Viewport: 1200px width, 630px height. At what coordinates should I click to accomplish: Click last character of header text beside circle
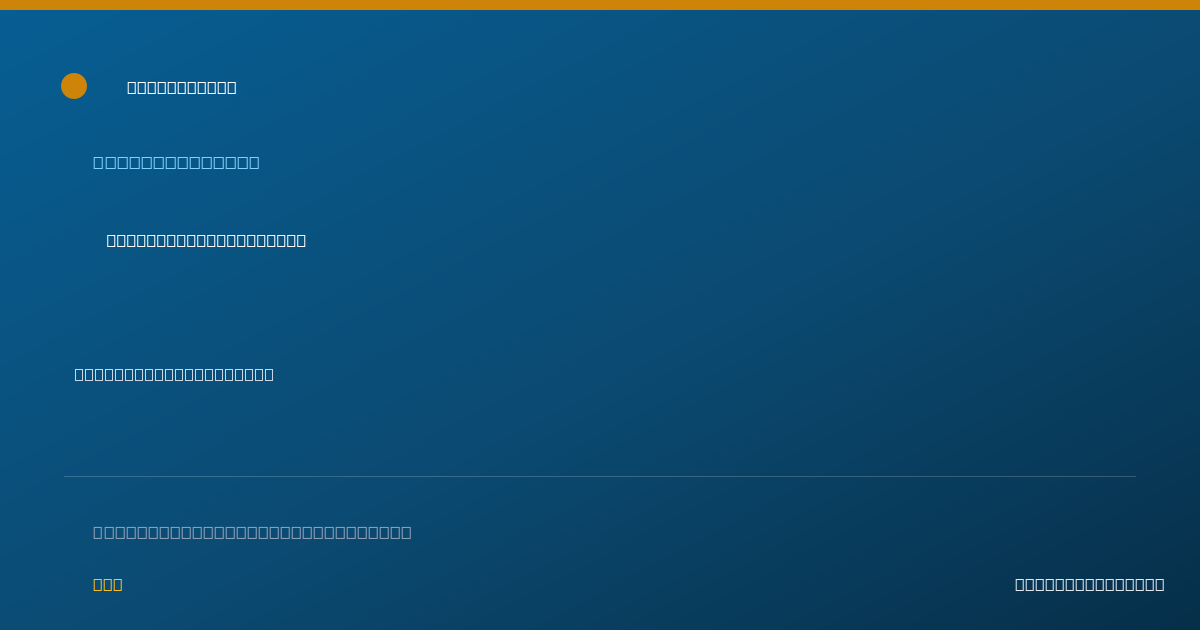tap(232, 88)
